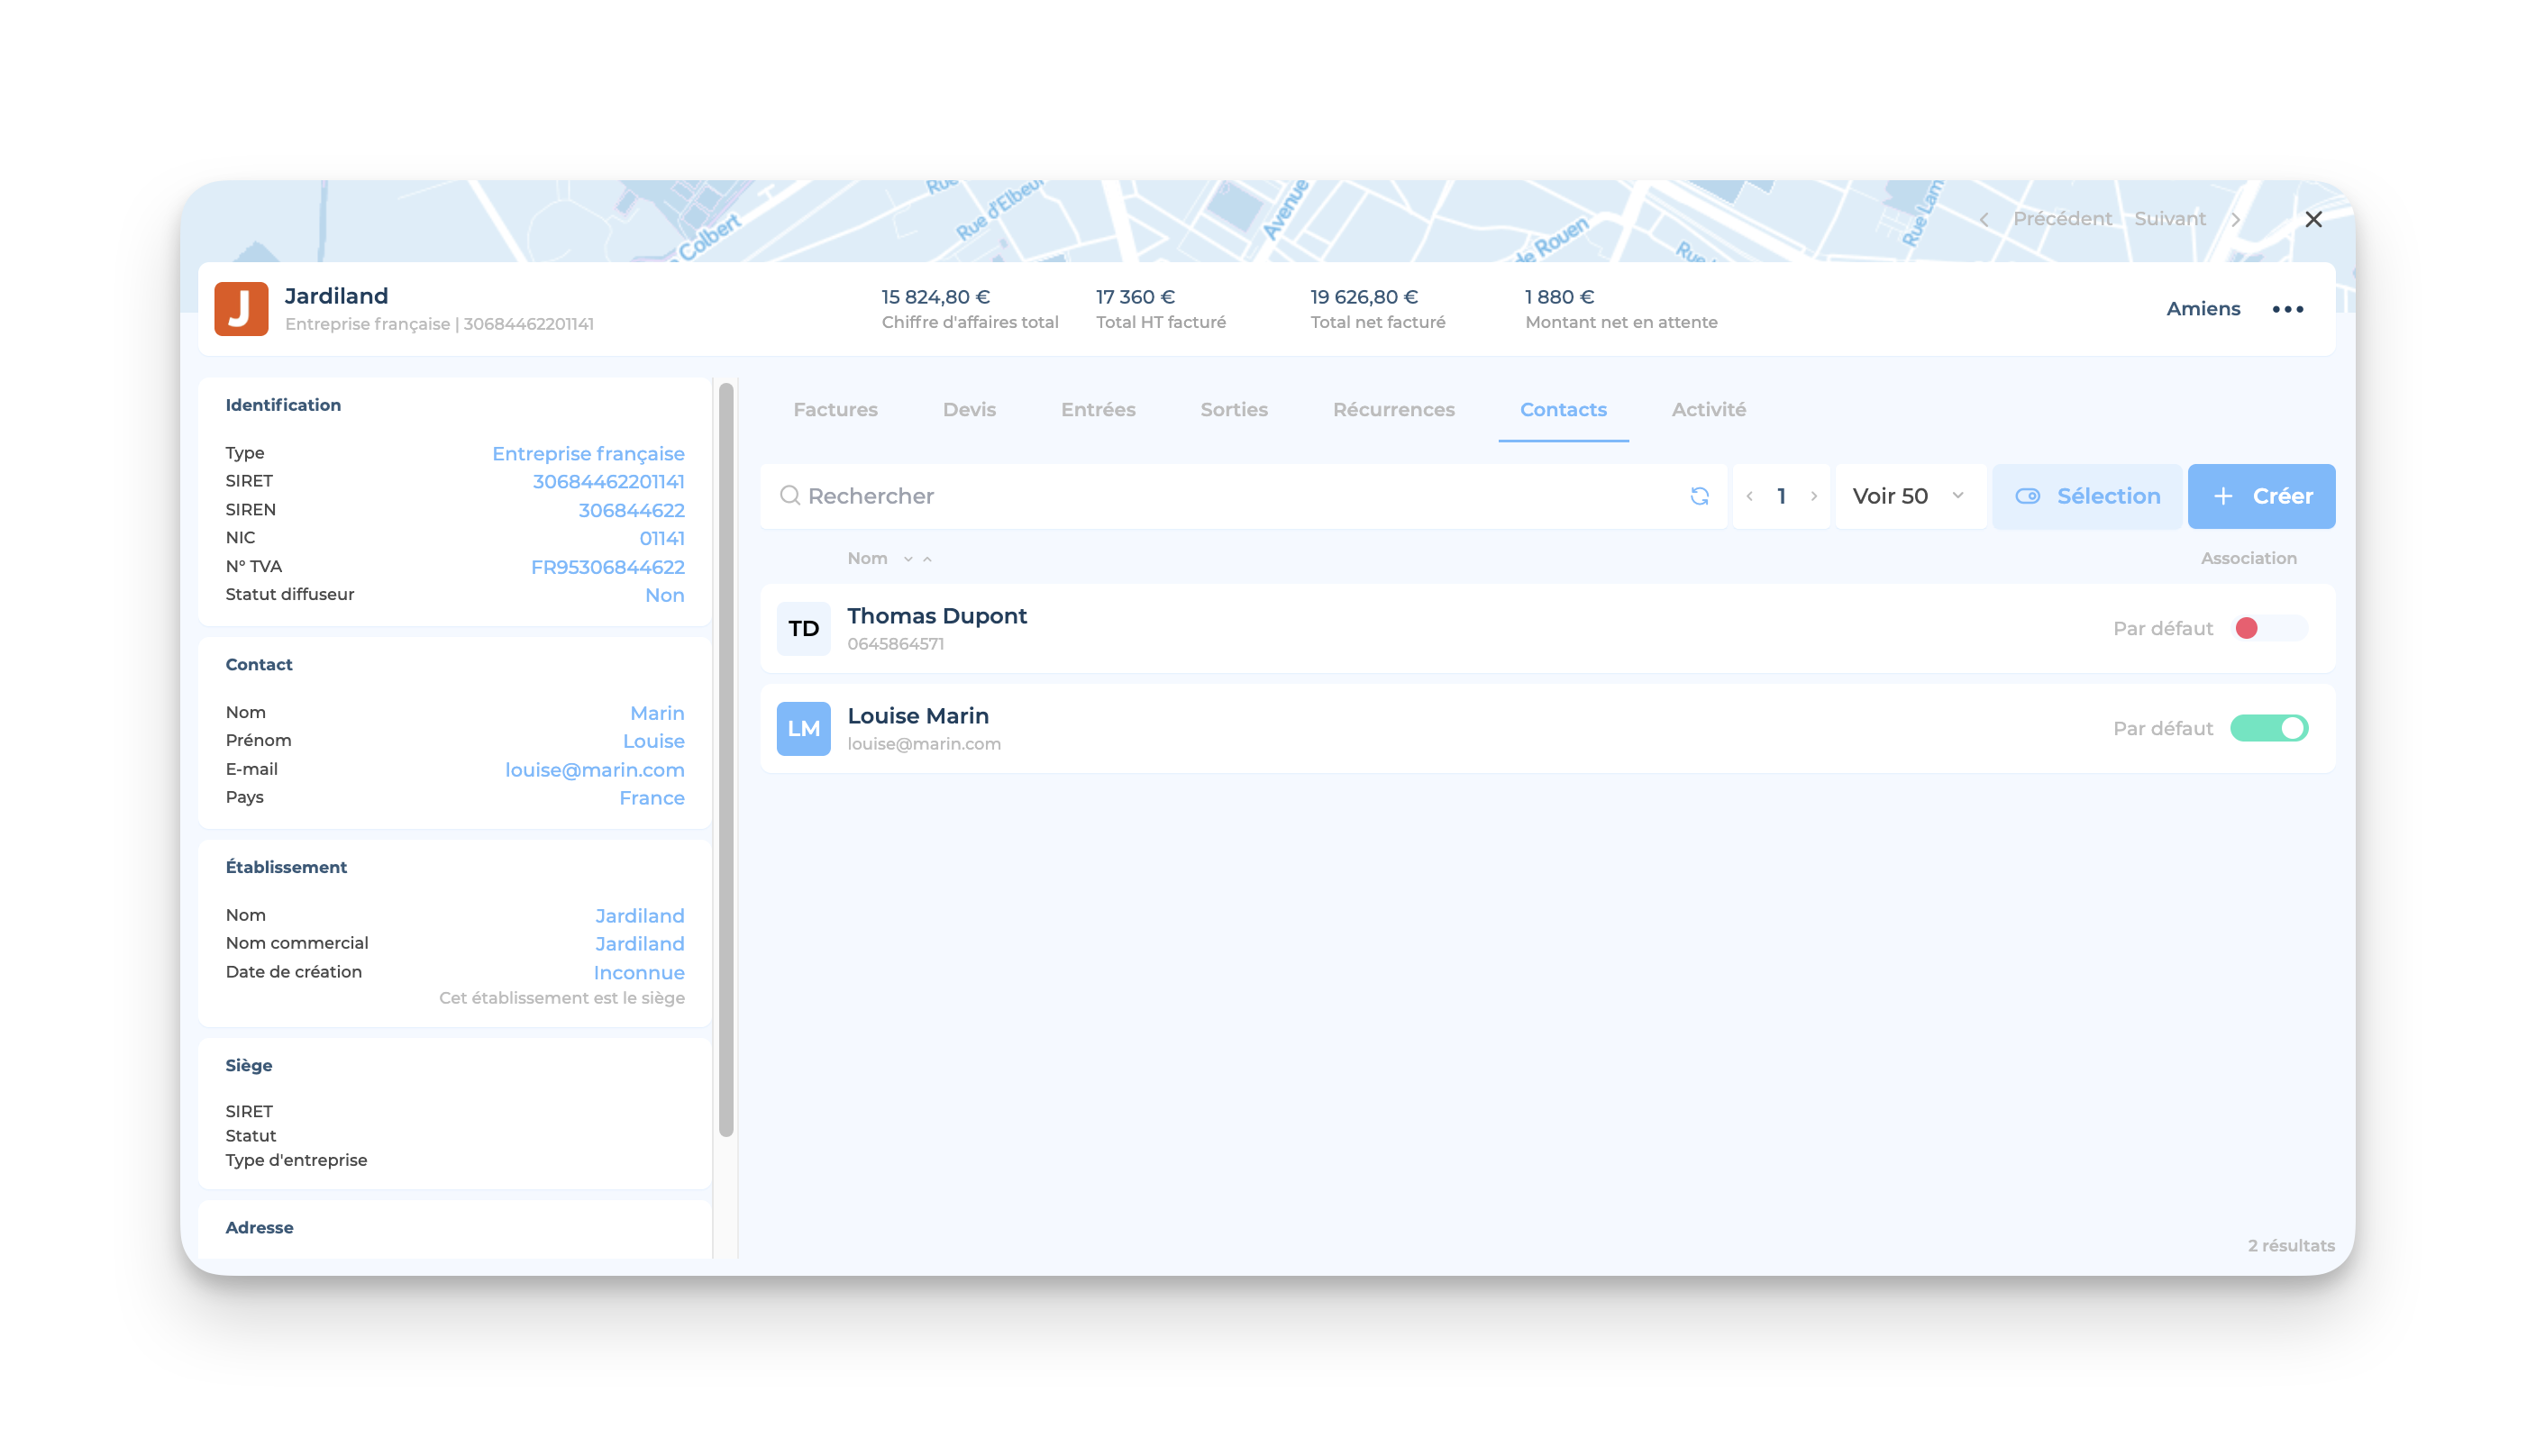Viewport: 2536px width, 1456px height.
Task: Open the Activité tab
Action: pyautogui.click(x=1708, y=410)
